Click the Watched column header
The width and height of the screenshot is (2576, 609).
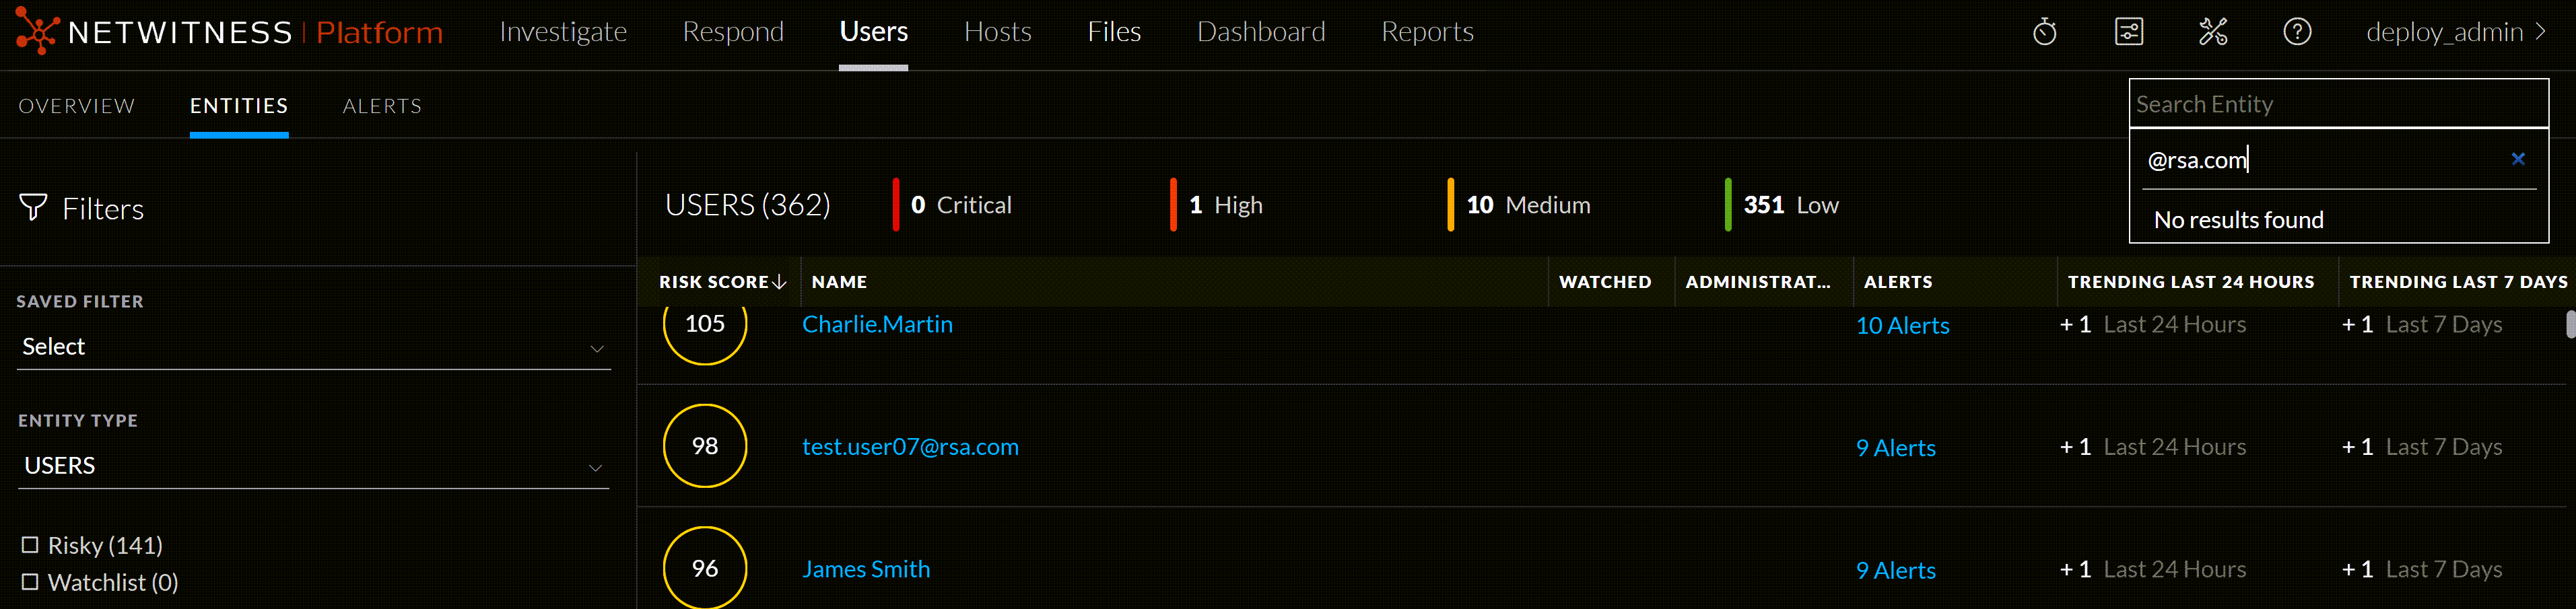(1605, 282)
